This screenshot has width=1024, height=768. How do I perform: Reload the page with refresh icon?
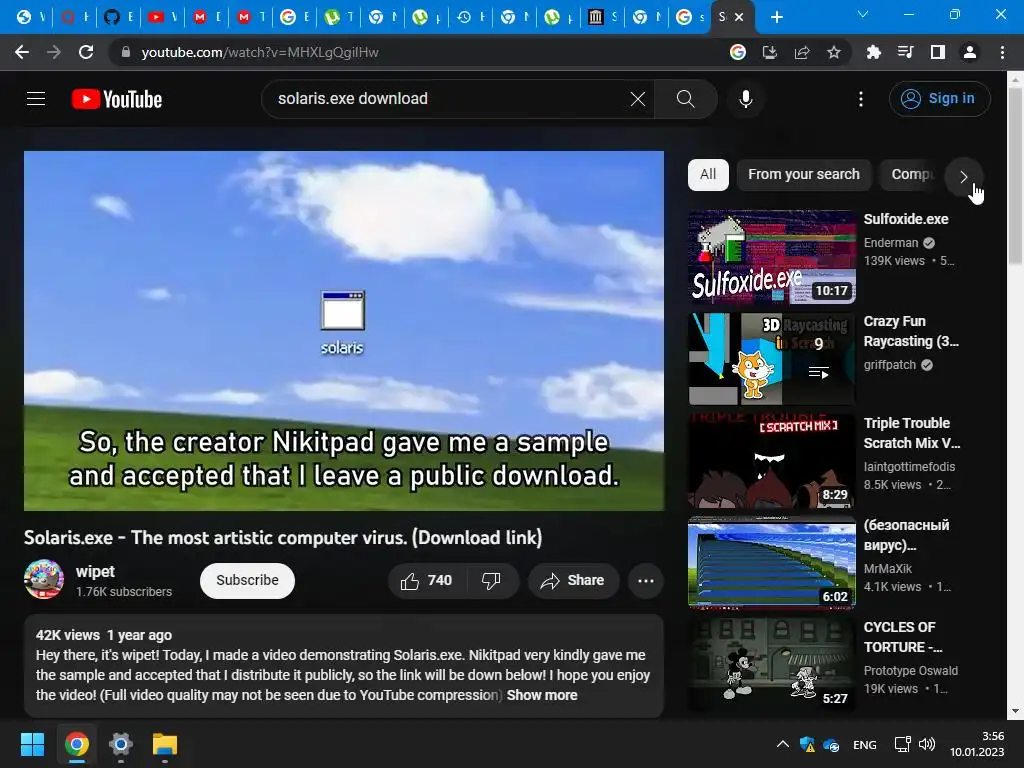(x=86, y=52)
